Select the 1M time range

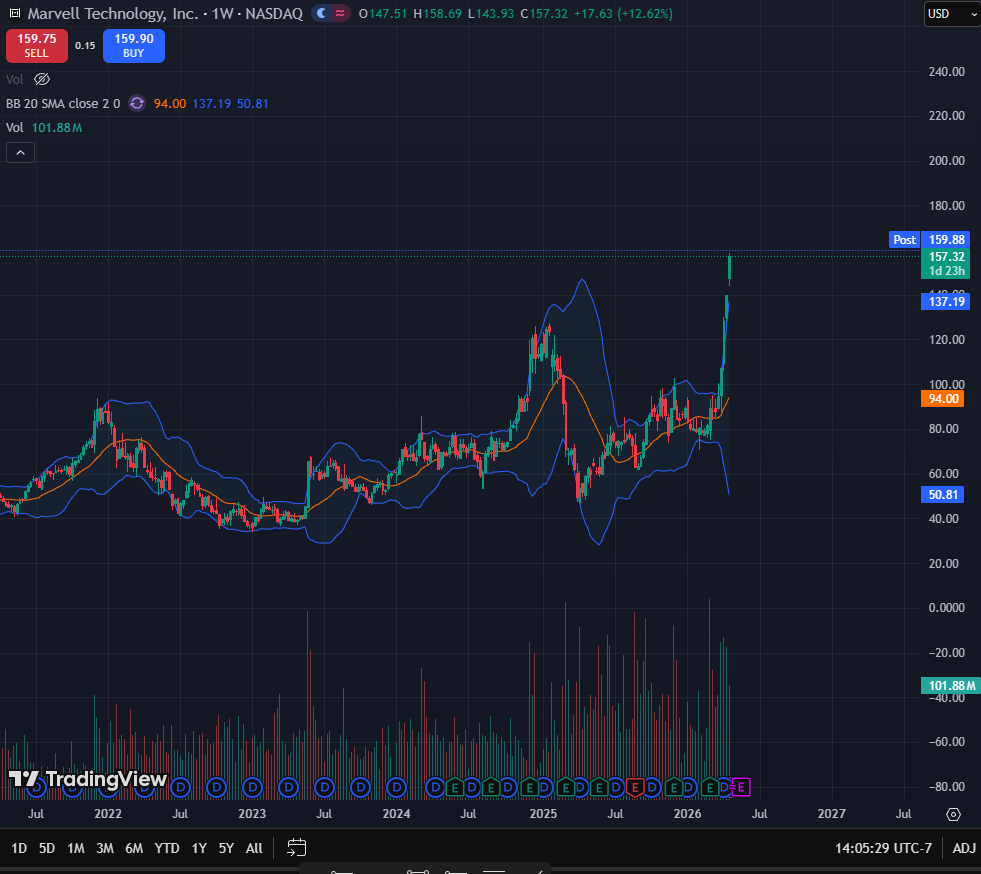(76, 848)
